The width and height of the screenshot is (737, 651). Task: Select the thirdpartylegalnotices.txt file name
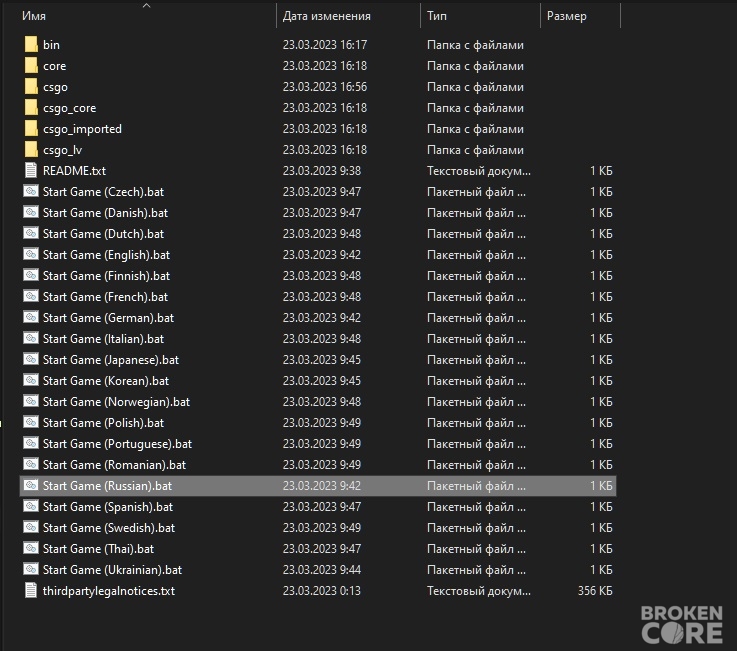(109, 591)
